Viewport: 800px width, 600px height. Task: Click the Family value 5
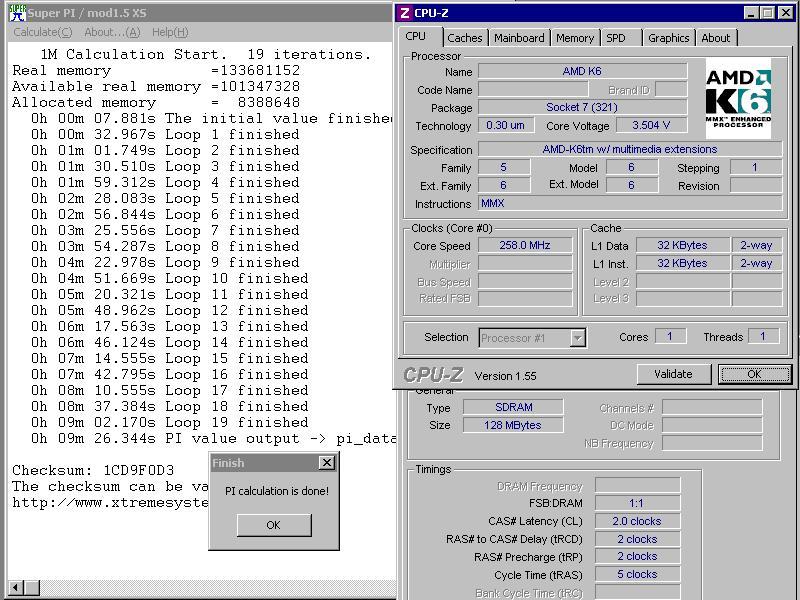[504, 167]
